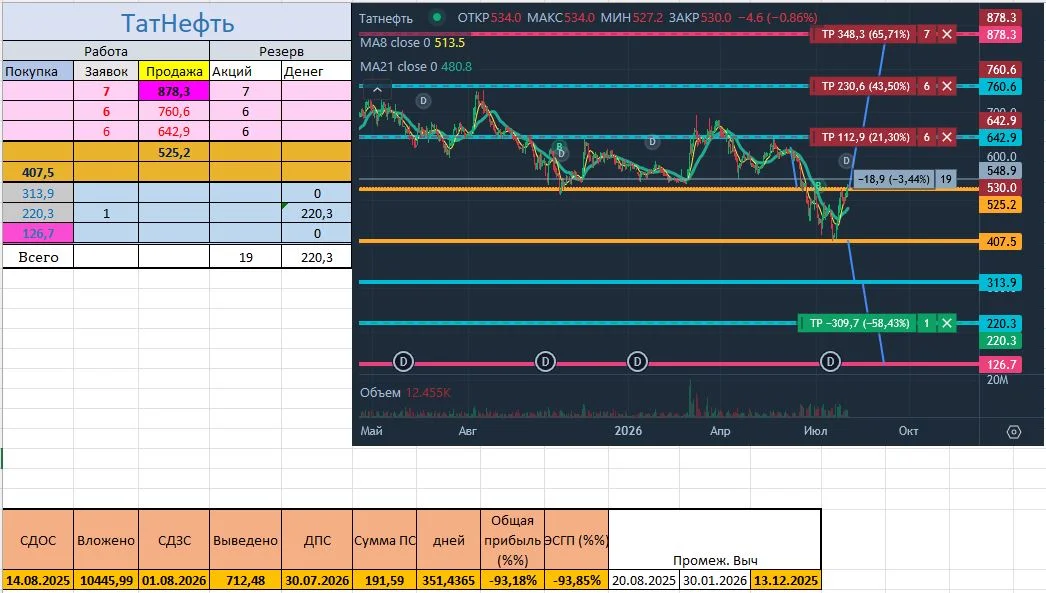
Task: Select the yellow Продажа column header
Action: pyautogui.click(x=174, y=71)
